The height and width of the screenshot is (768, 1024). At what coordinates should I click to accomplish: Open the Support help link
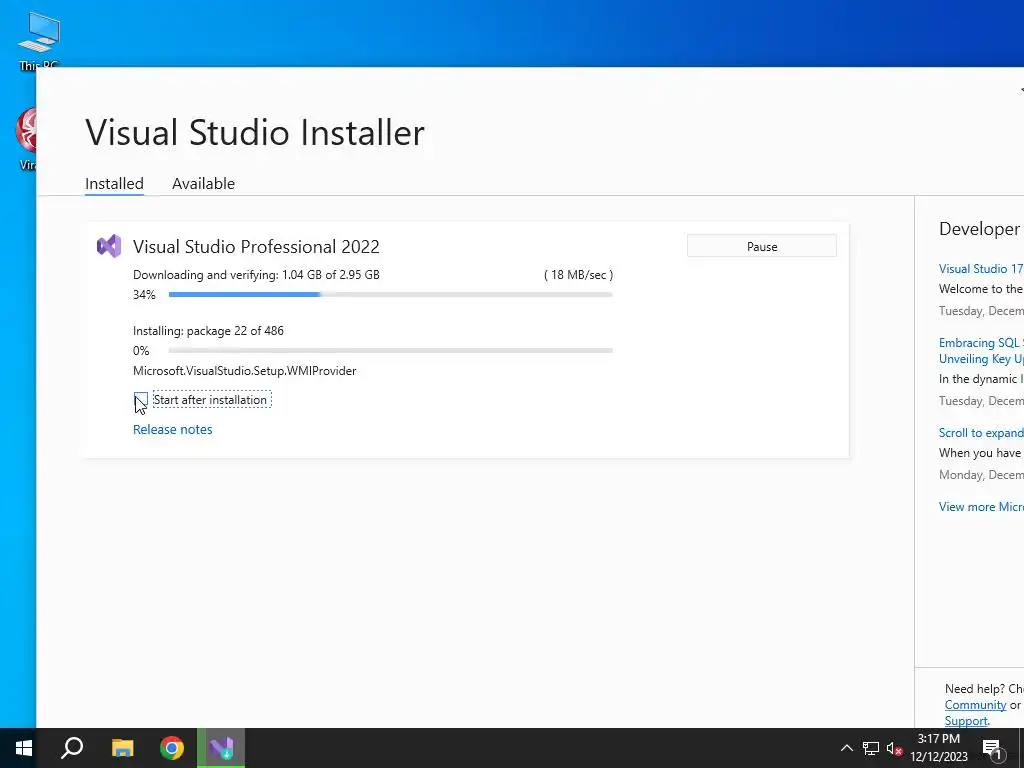click(966, 721)
